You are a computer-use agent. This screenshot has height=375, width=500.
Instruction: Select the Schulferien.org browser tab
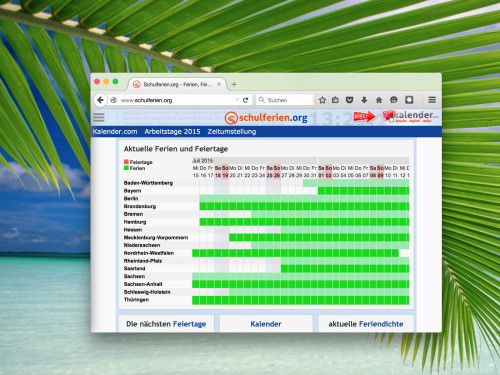click(x=177, y=84)
